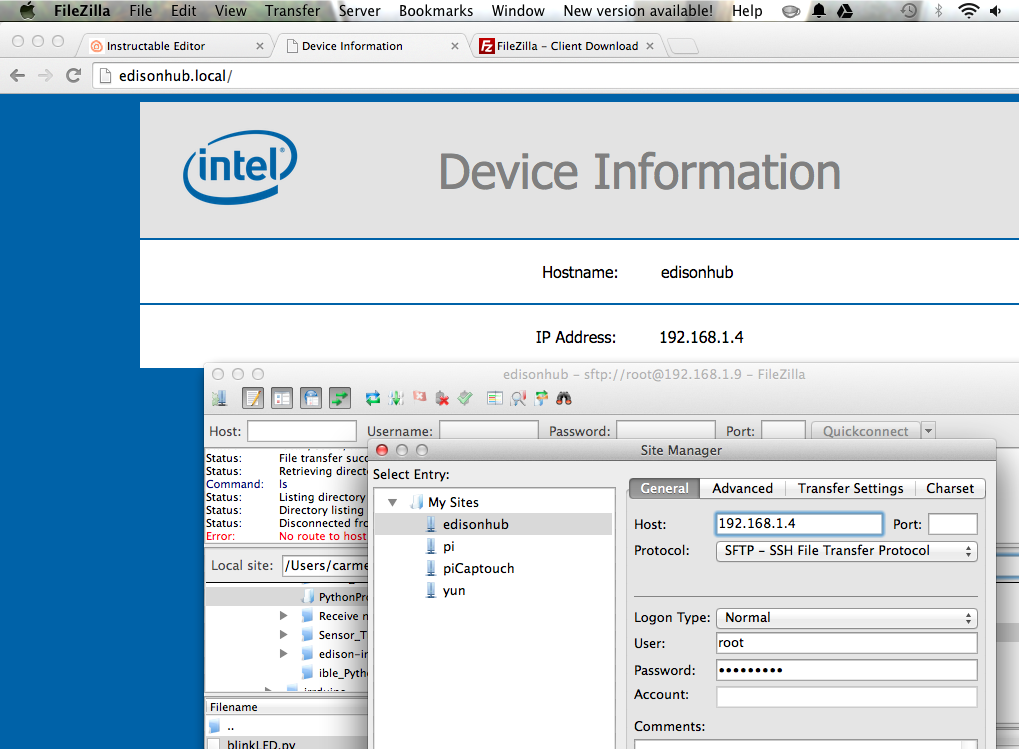Click the process queue toggle icon
Screen dimensions: 1019x749
pyautogui.click(x=396, y=398)
